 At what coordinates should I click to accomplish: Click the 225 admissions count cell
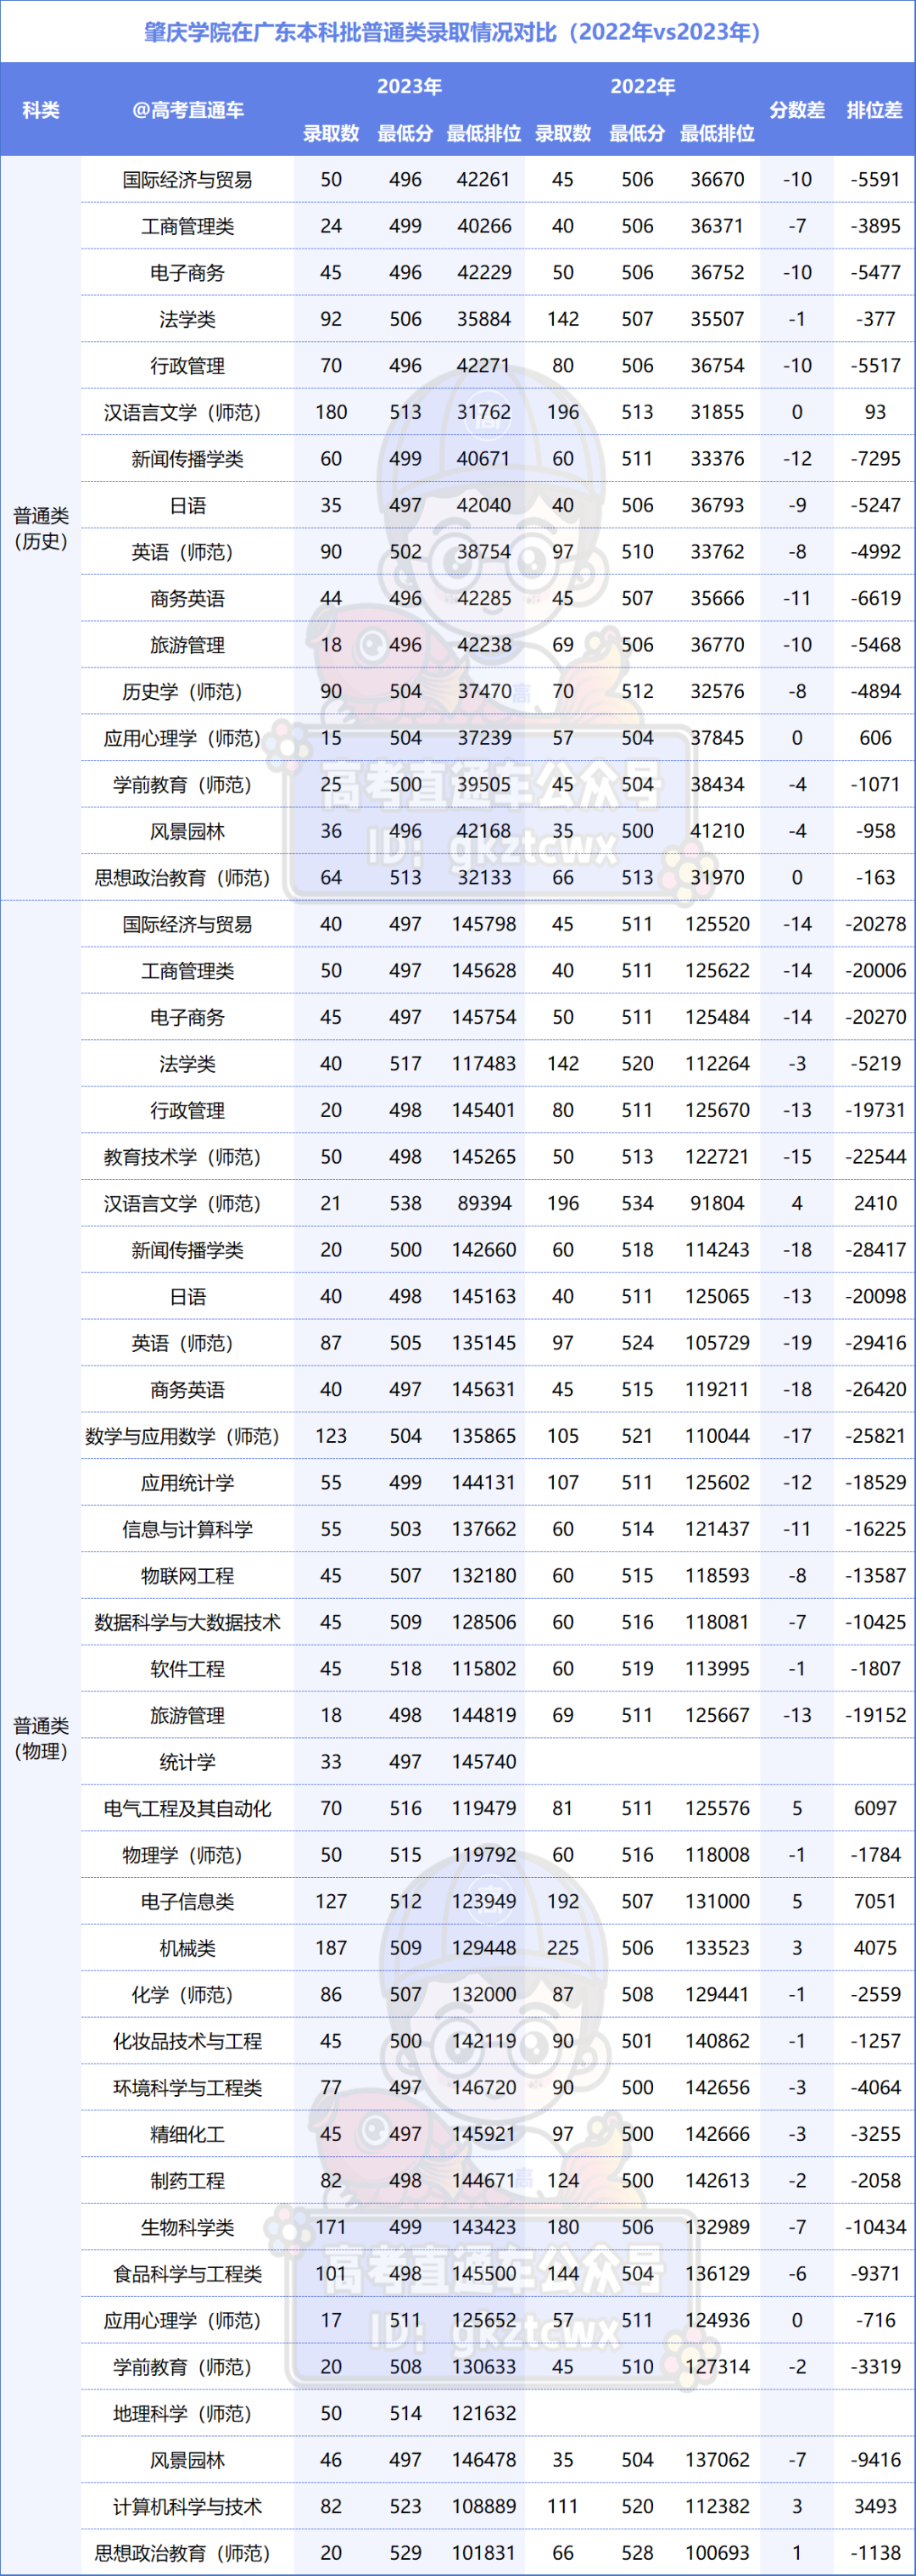coord(563,1948)
